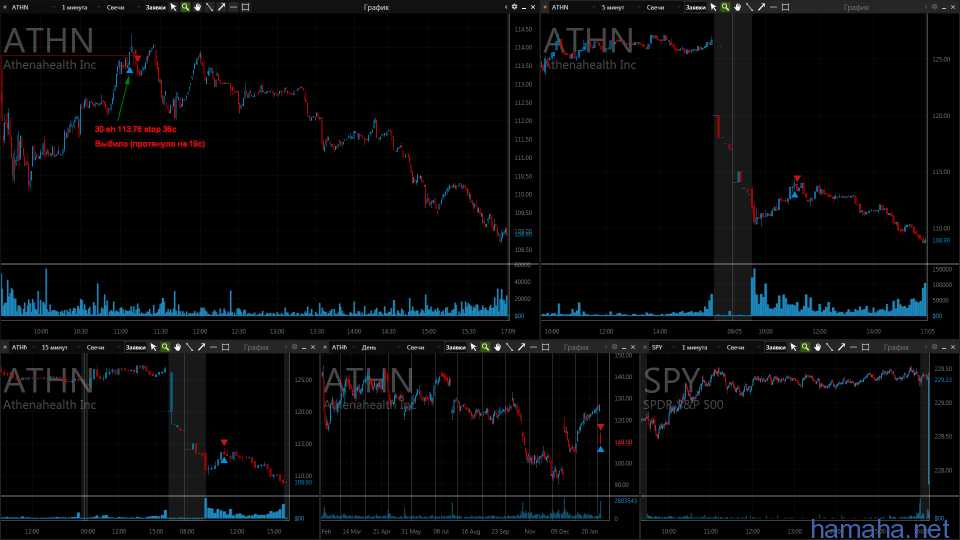
Task: Activate zoom magnifier in 5-minute ATHN chart
Action: pyautogui.click(x=725, y=7)
